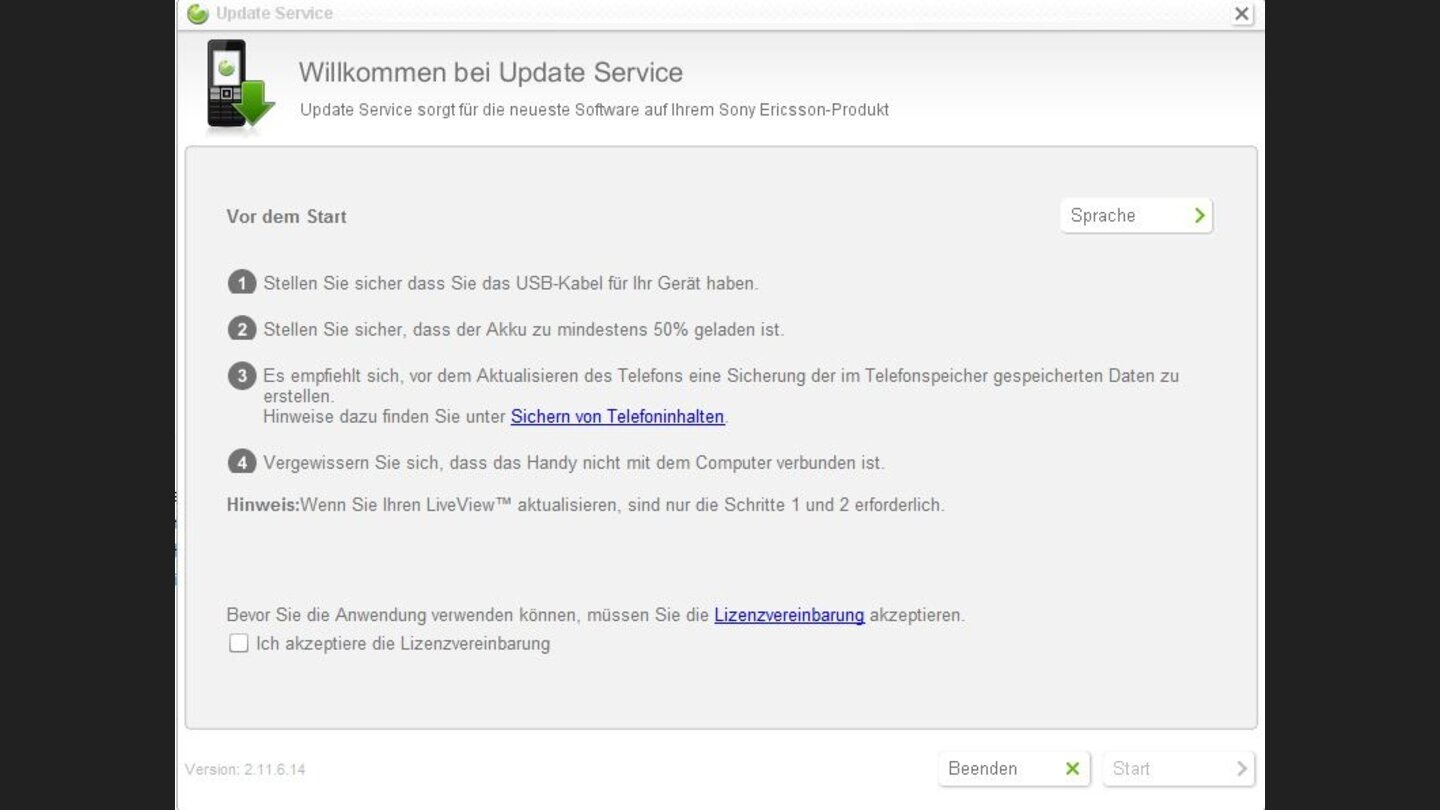
Task: Close the Update Service window
Action: pyautogui.click(x=1241, y=14)
